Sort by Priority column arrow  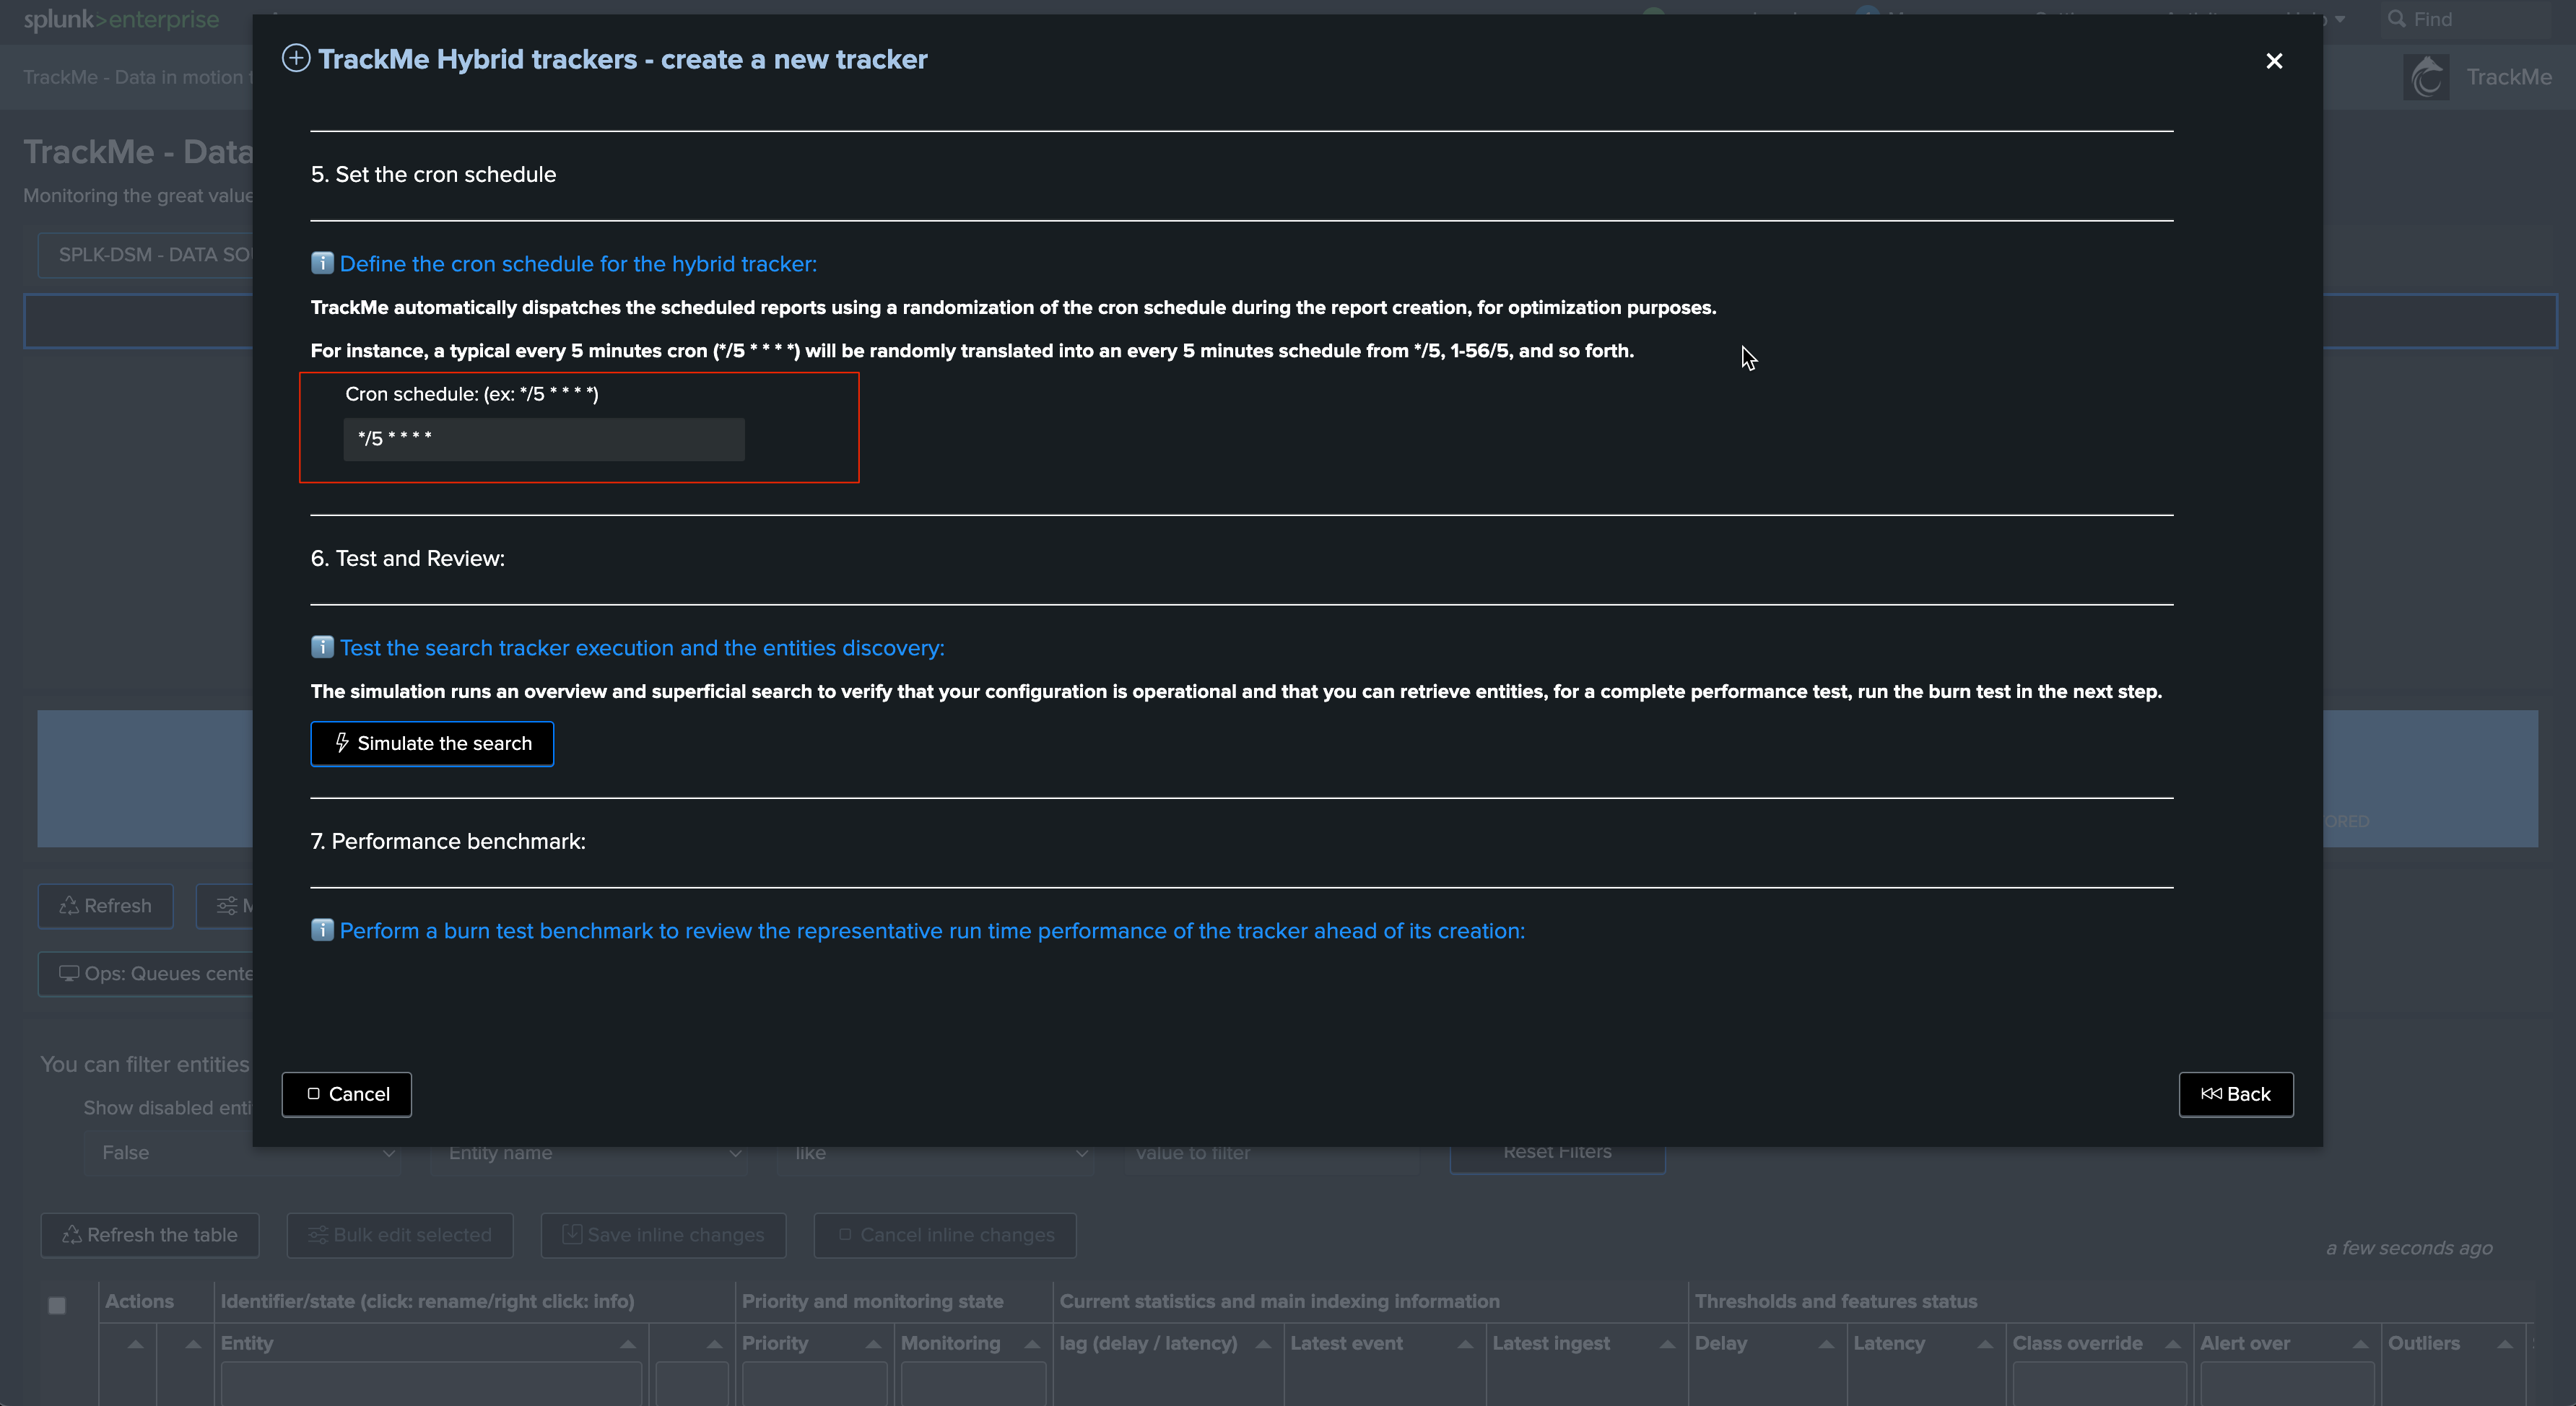pos(873,1344)
